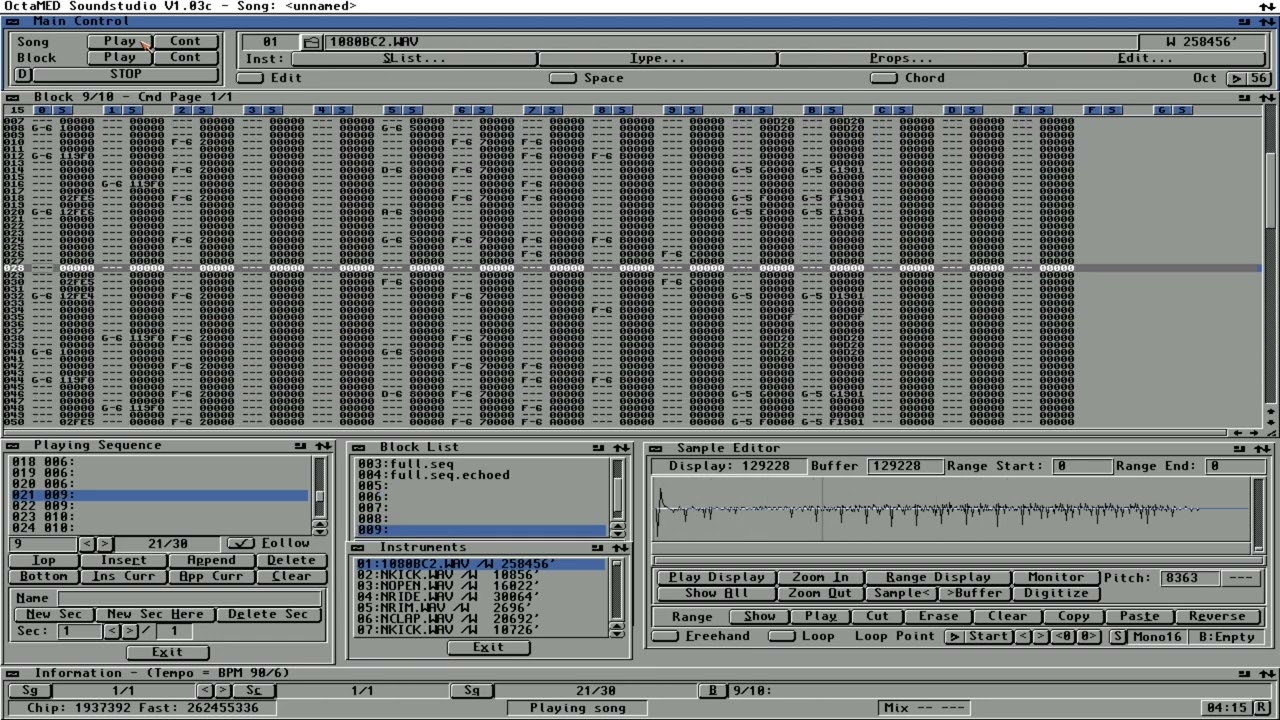1280x720 pixels.
Task: Click the instrument name field 1080BC2.WAV
Action: pos(730,42)
